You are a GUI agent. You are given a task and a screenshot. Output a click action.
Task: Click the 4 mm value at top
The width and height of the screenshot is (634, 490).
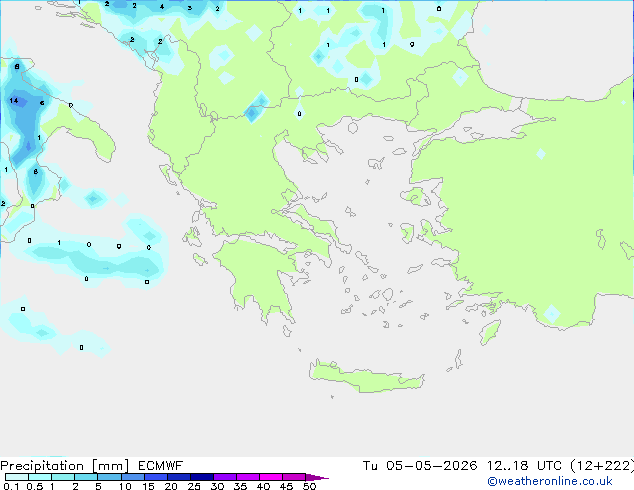pyautogui.click(x=162, y=6)
